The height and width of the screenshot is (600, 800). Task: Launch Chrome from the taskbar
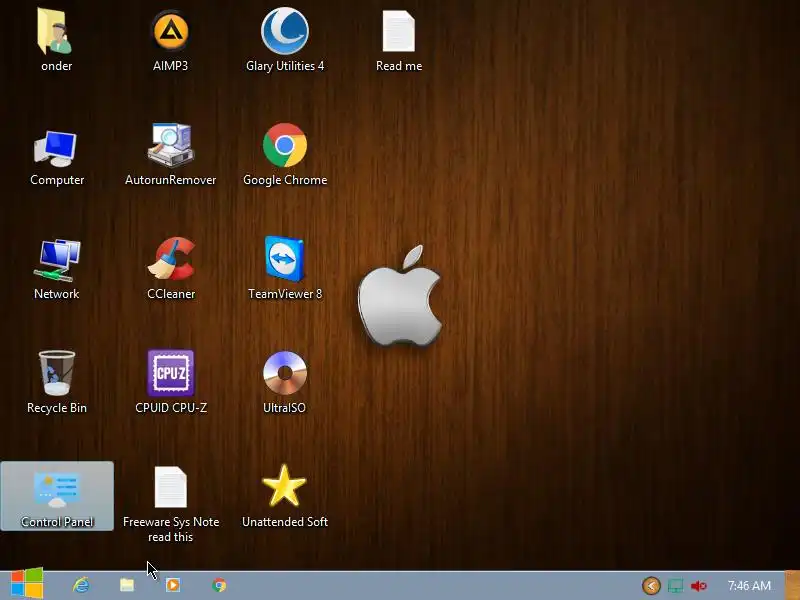pyautogui.click(x=219, y=585)
